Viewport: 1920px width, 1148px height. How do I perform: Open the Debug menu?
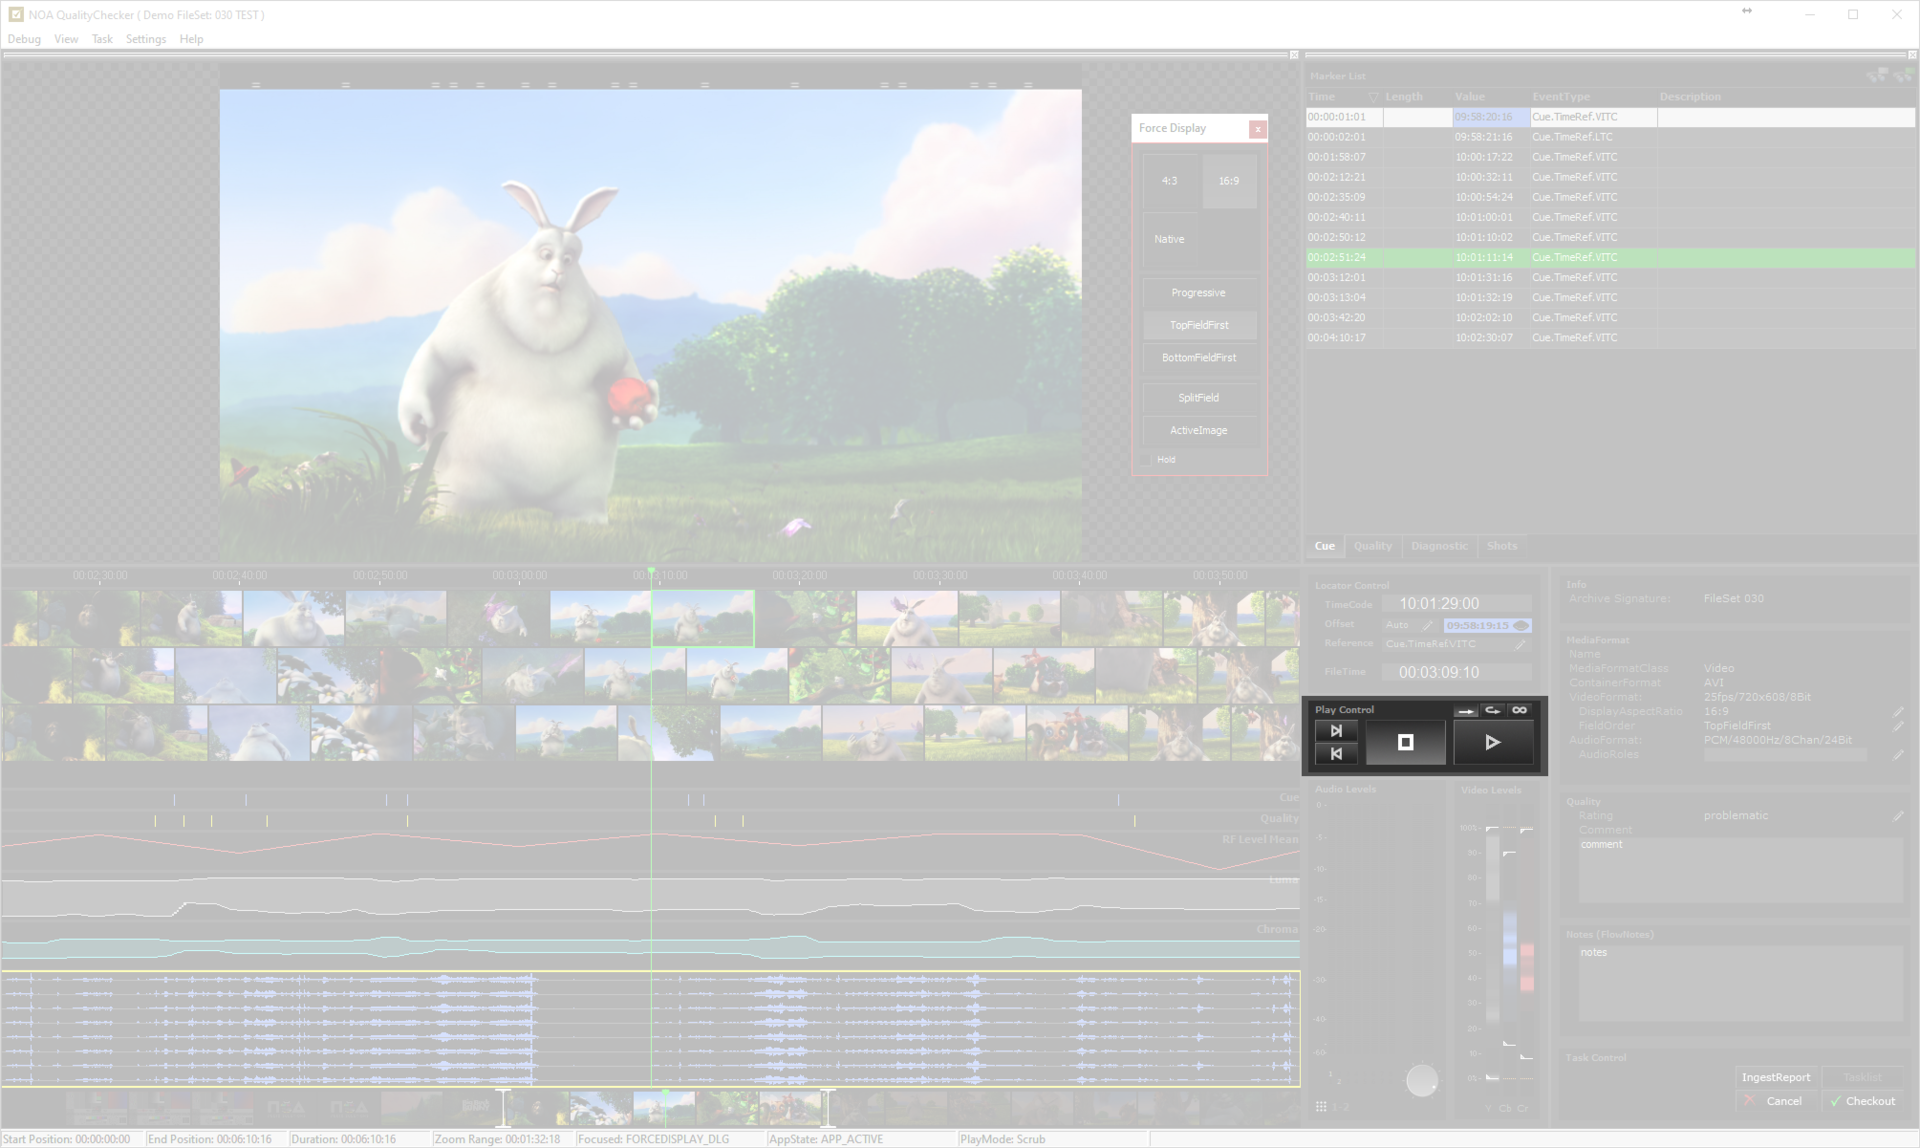[24, 39]
